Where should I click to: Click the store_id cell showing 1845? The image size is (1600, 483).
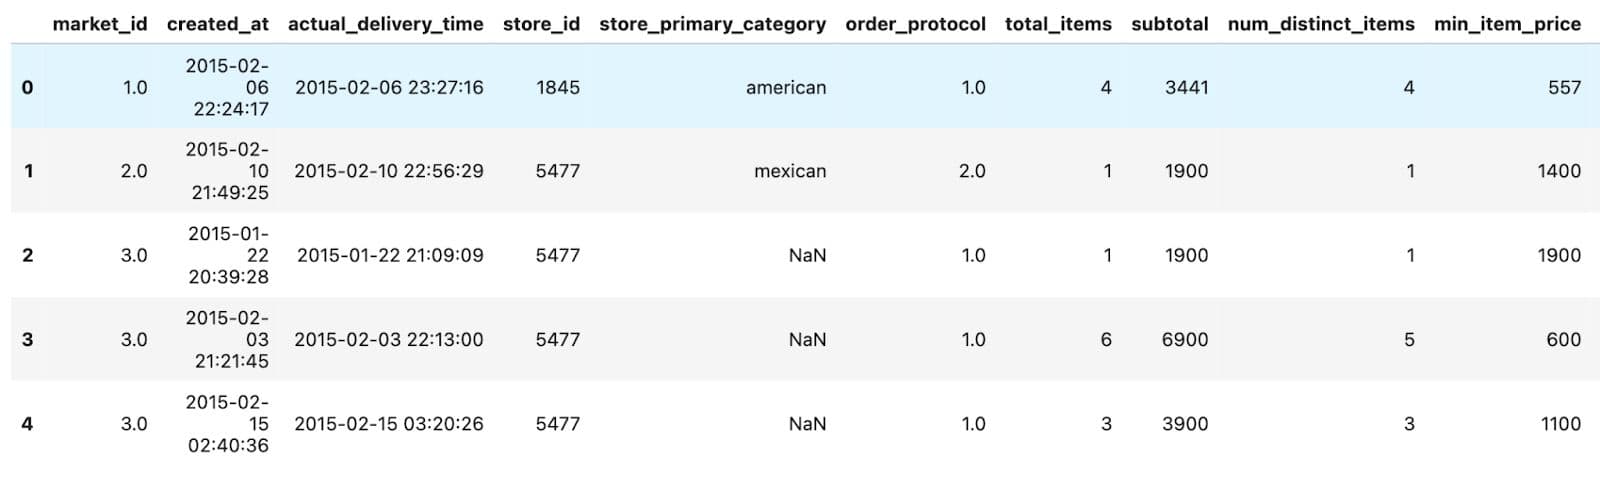557,88
